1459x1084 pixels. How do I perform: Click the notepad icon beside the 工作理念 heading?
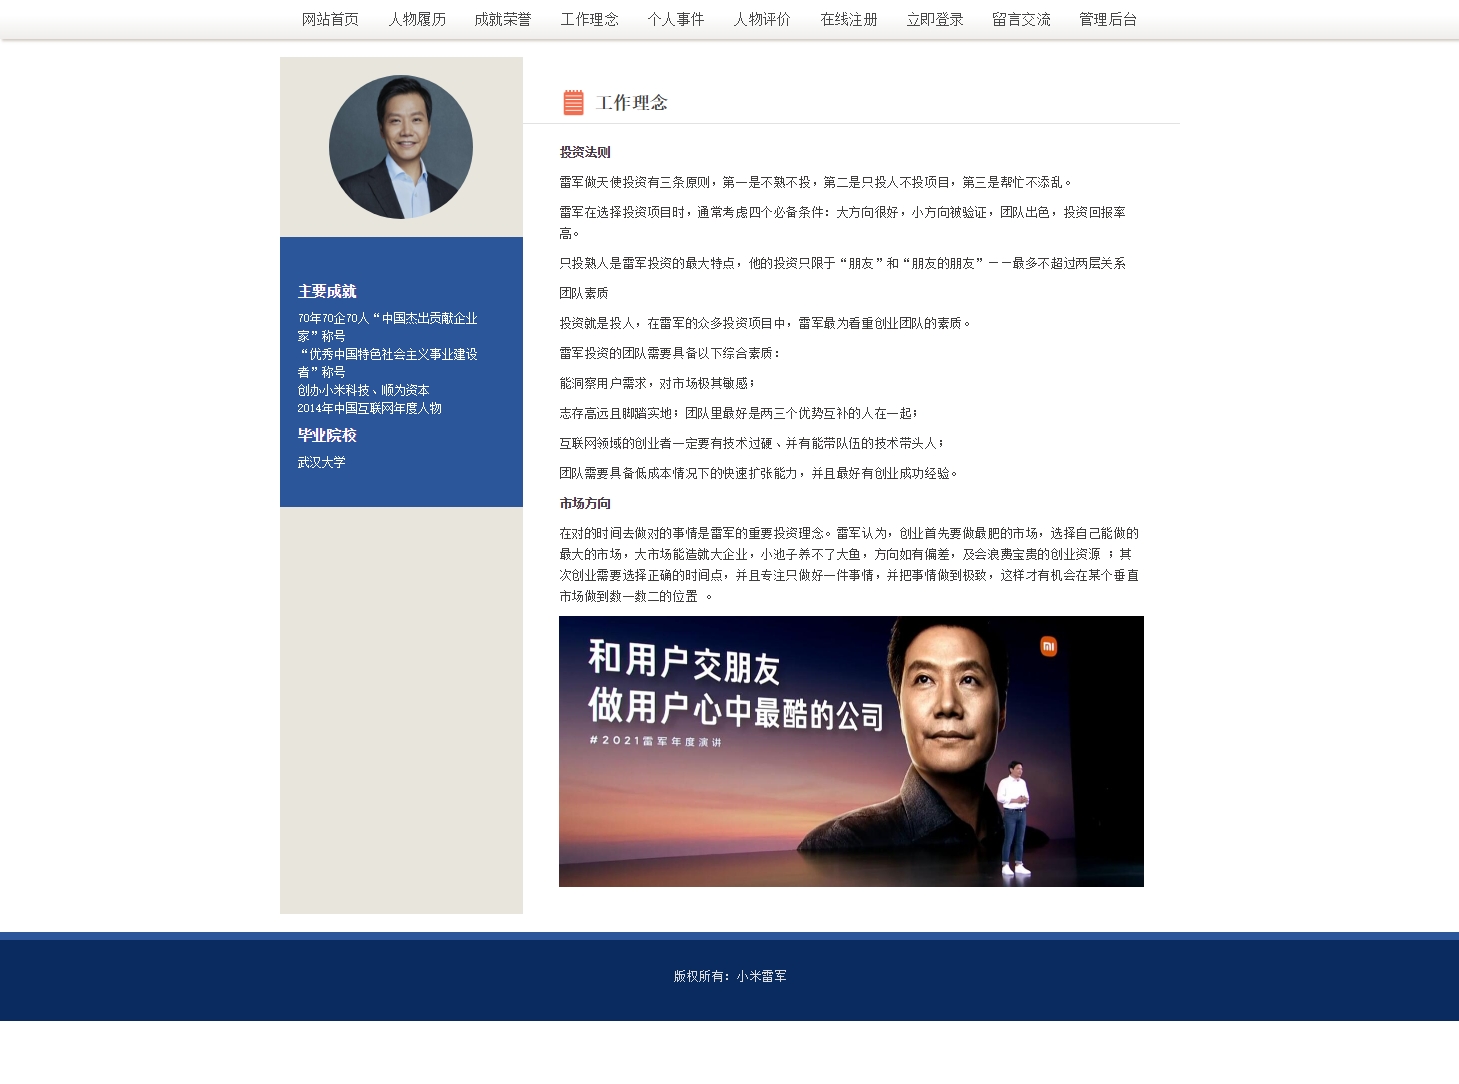(573, 102)
